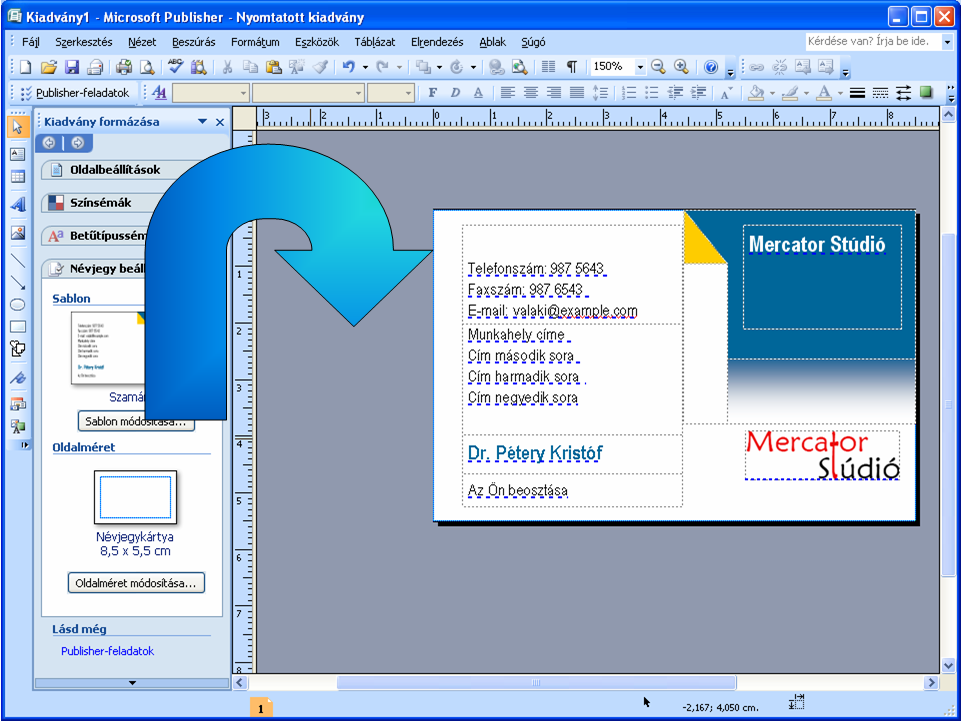Viewport: 961px width, 722px height.
Task: Click the fill color paint bucket
Action: [756, 93]
